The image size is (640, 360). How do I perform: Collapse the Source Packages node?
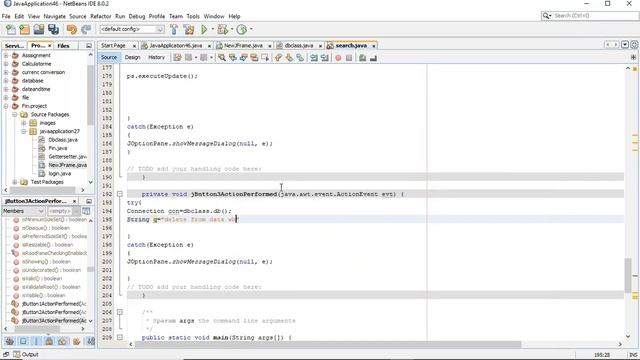click(15, 114)
